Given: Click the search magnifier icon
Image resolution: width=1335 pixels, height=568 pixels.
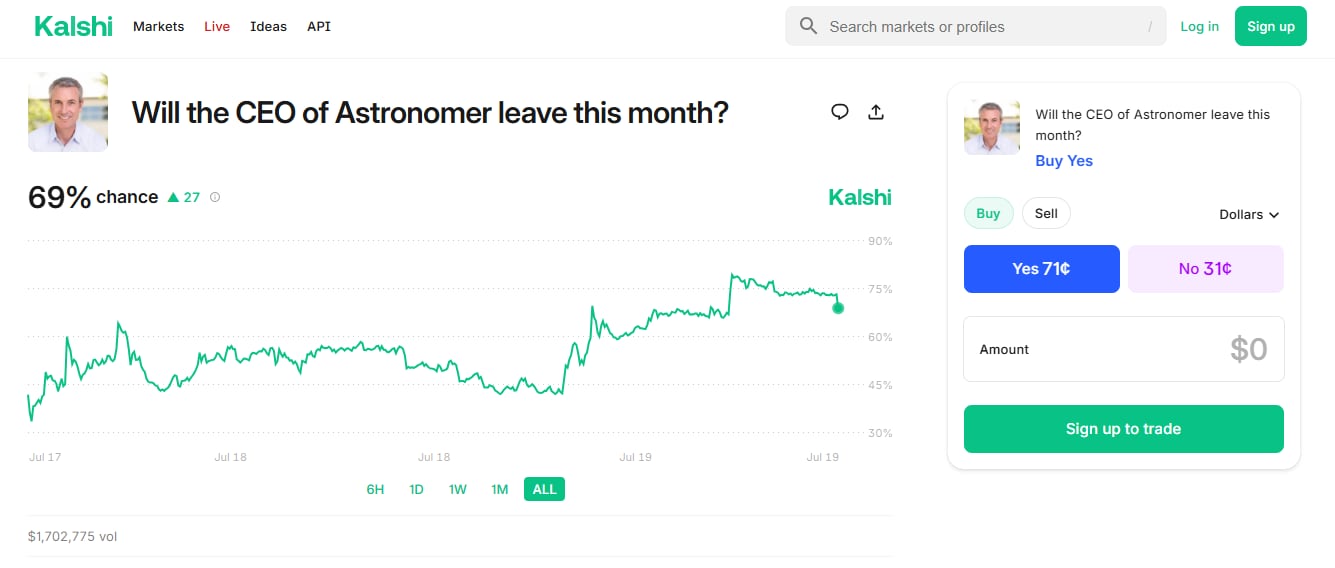Looking at the screenshot, I should click(809, 26).
